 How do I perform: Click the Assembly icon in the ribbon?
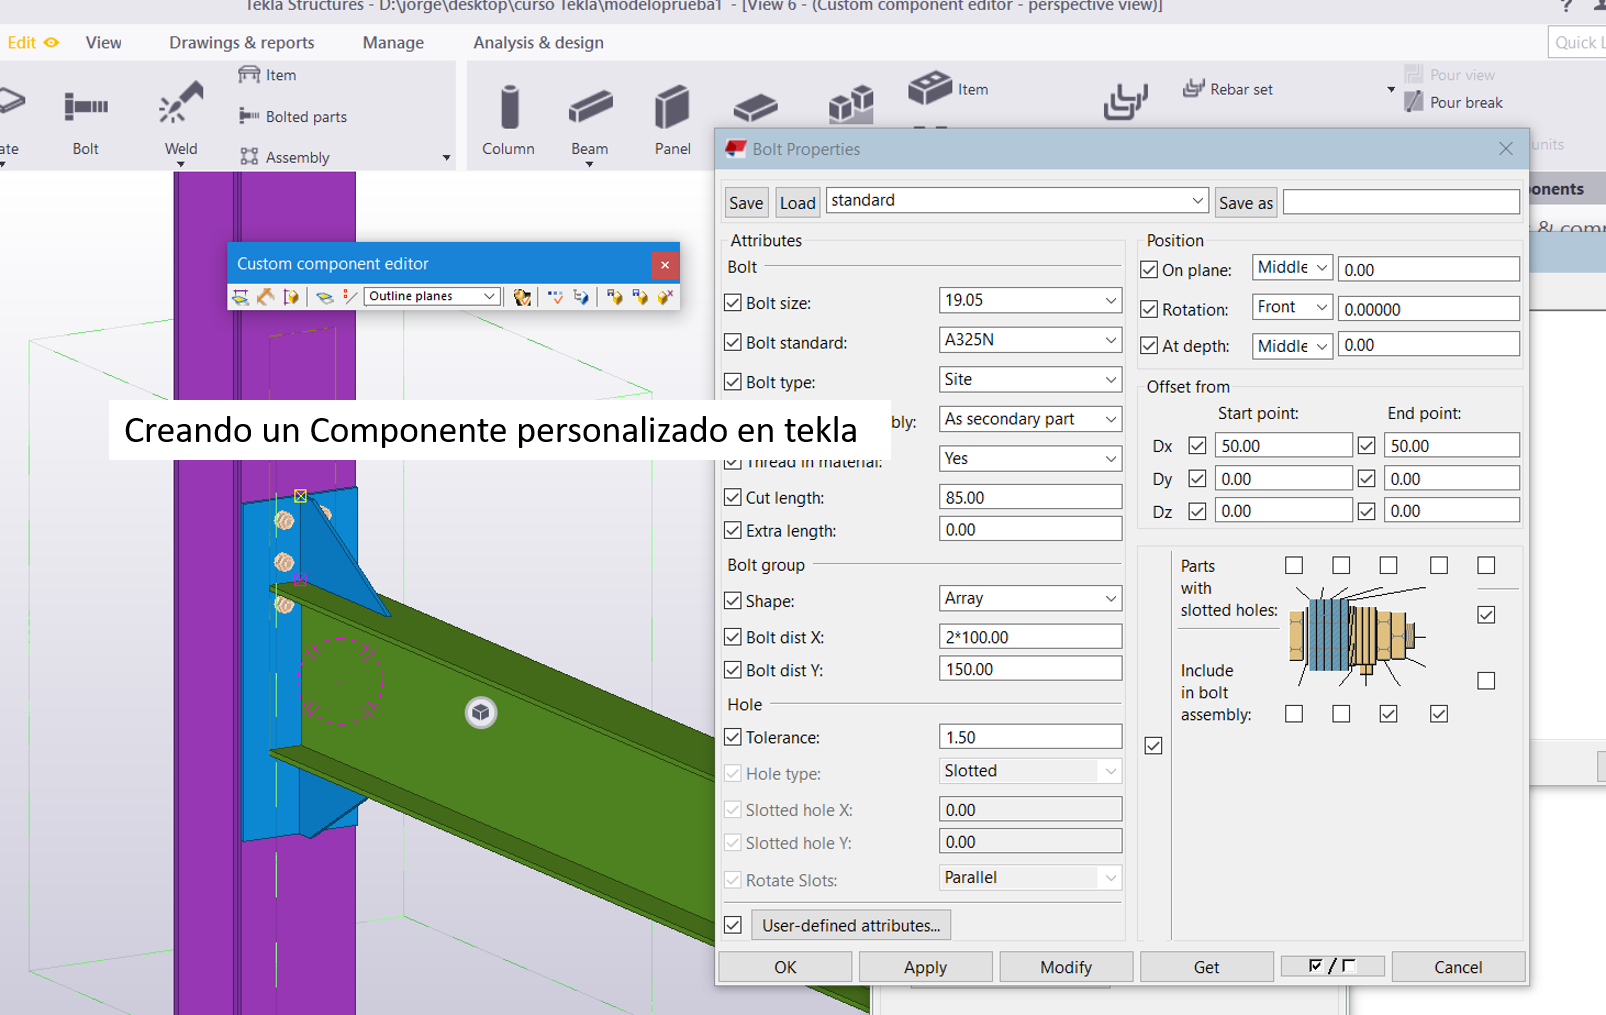248,157
